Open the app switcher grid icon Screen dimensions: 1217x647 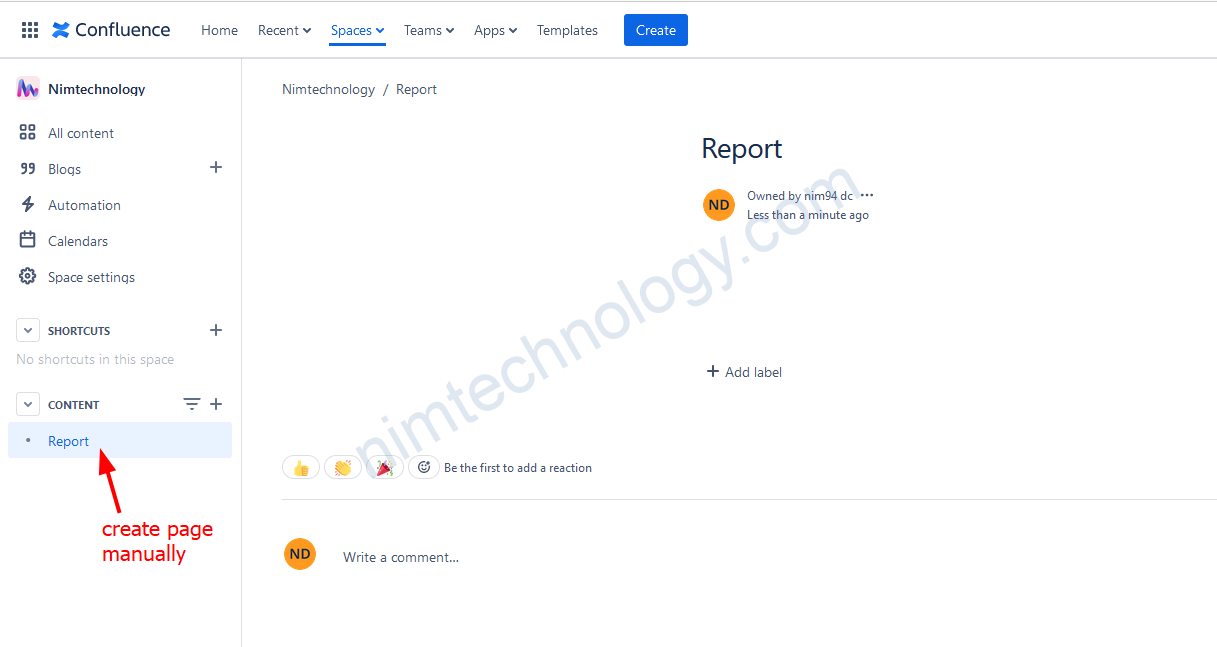click(30, 30)
